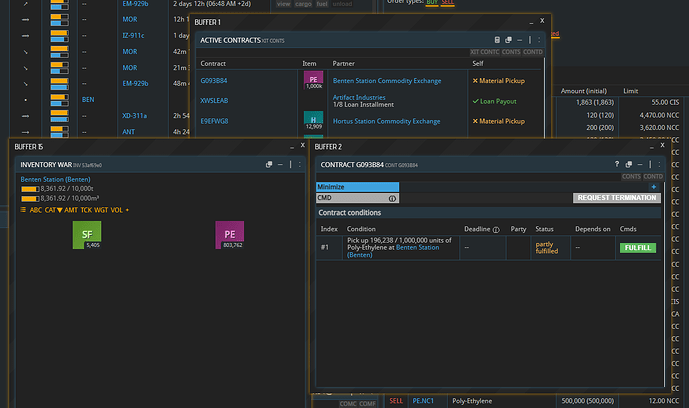
Task: Click the blue plus icon beside Minimize bar
Action: click(654, 187)
